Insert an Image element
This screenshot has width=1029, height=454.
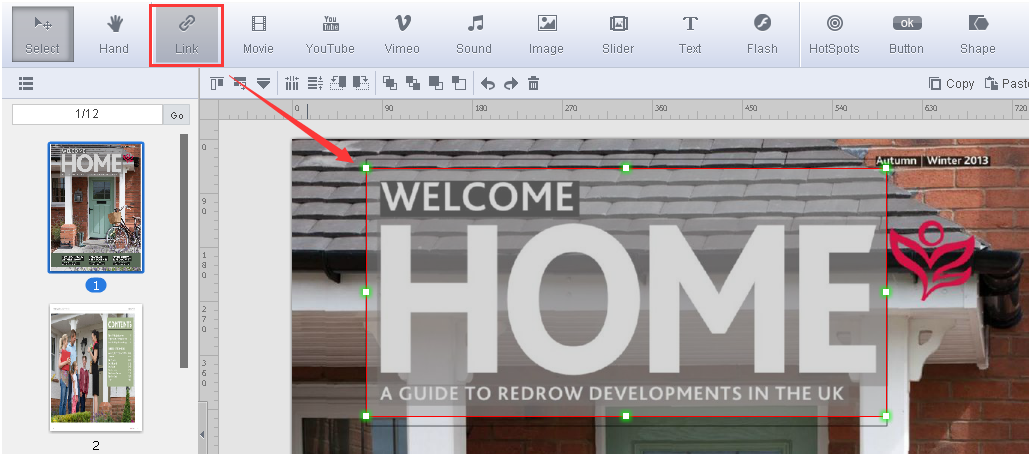click(x=547, y=34)
